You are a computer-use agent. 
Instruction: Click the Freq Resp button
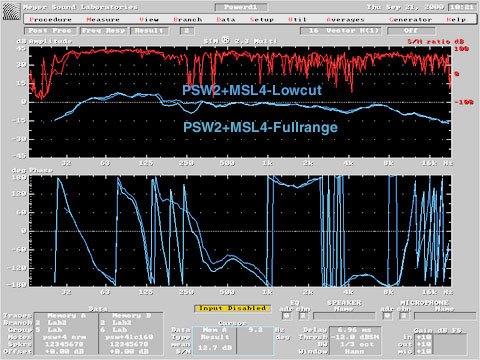point(103,31)
